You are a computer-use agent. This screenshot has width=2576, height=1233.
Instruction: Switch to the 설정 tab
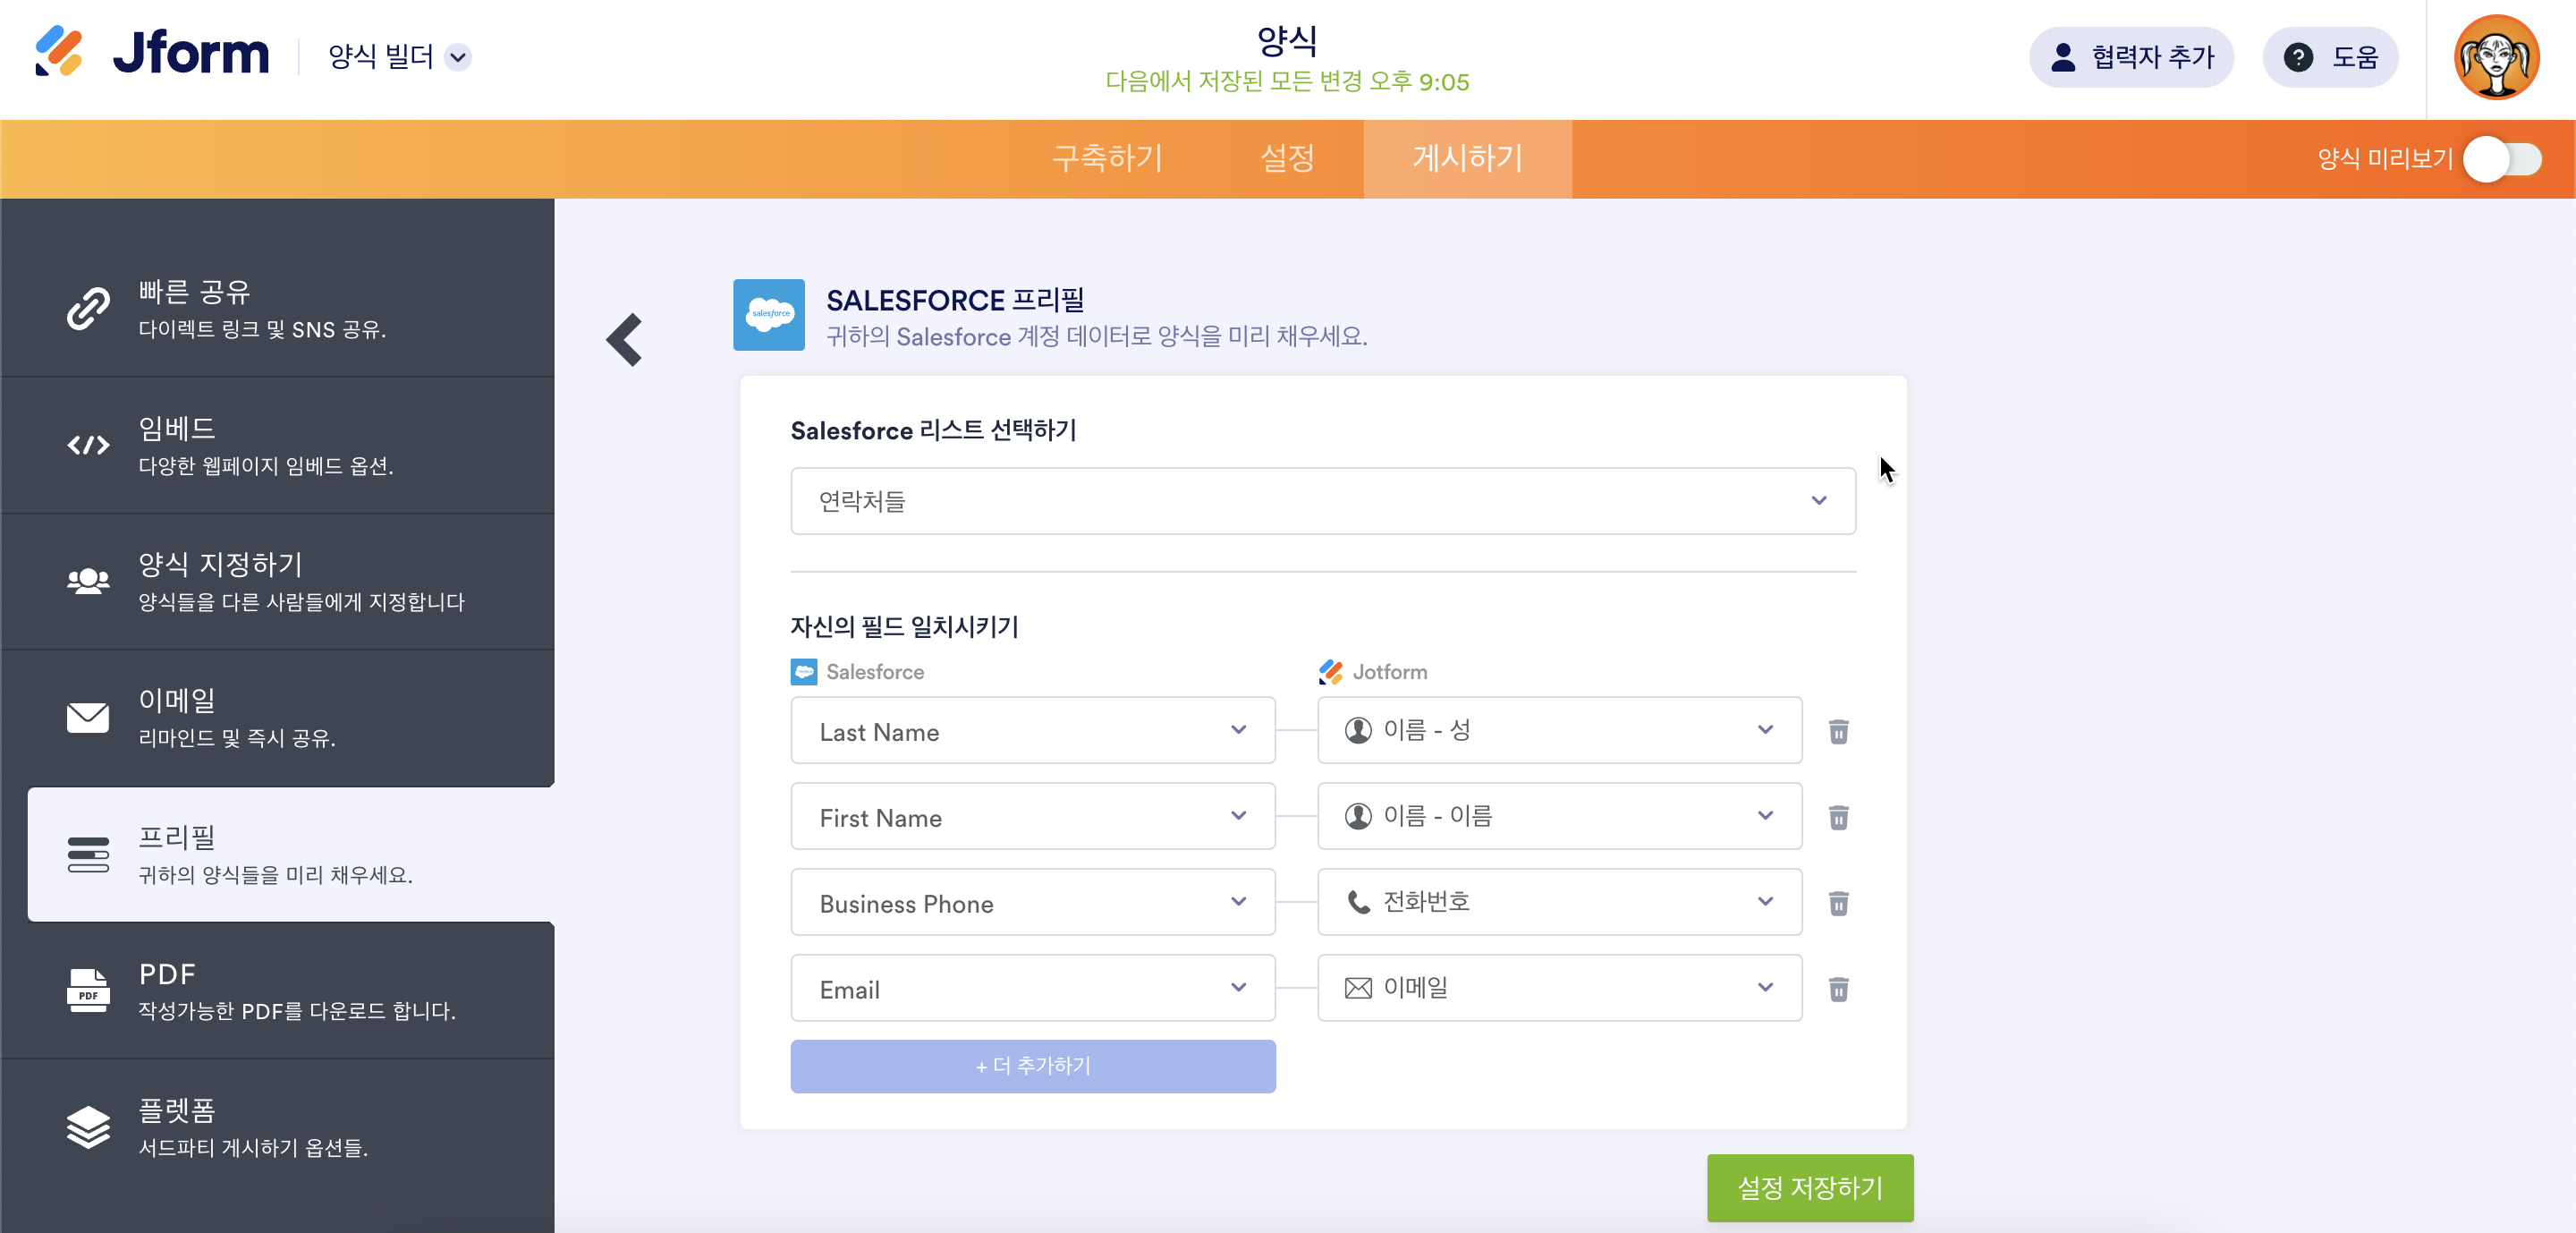[x=1287, y=159]
